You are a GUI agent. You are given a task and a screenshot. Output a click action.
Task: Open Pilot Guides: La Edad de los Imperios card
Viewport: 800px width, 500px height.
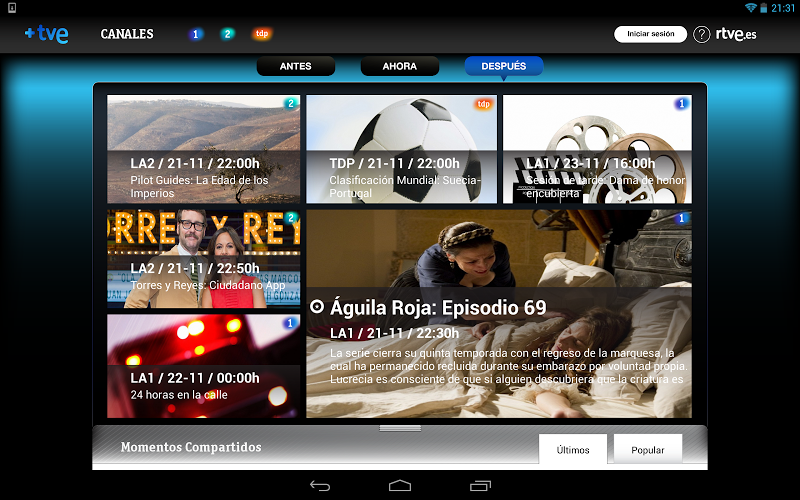click(204, 149)
